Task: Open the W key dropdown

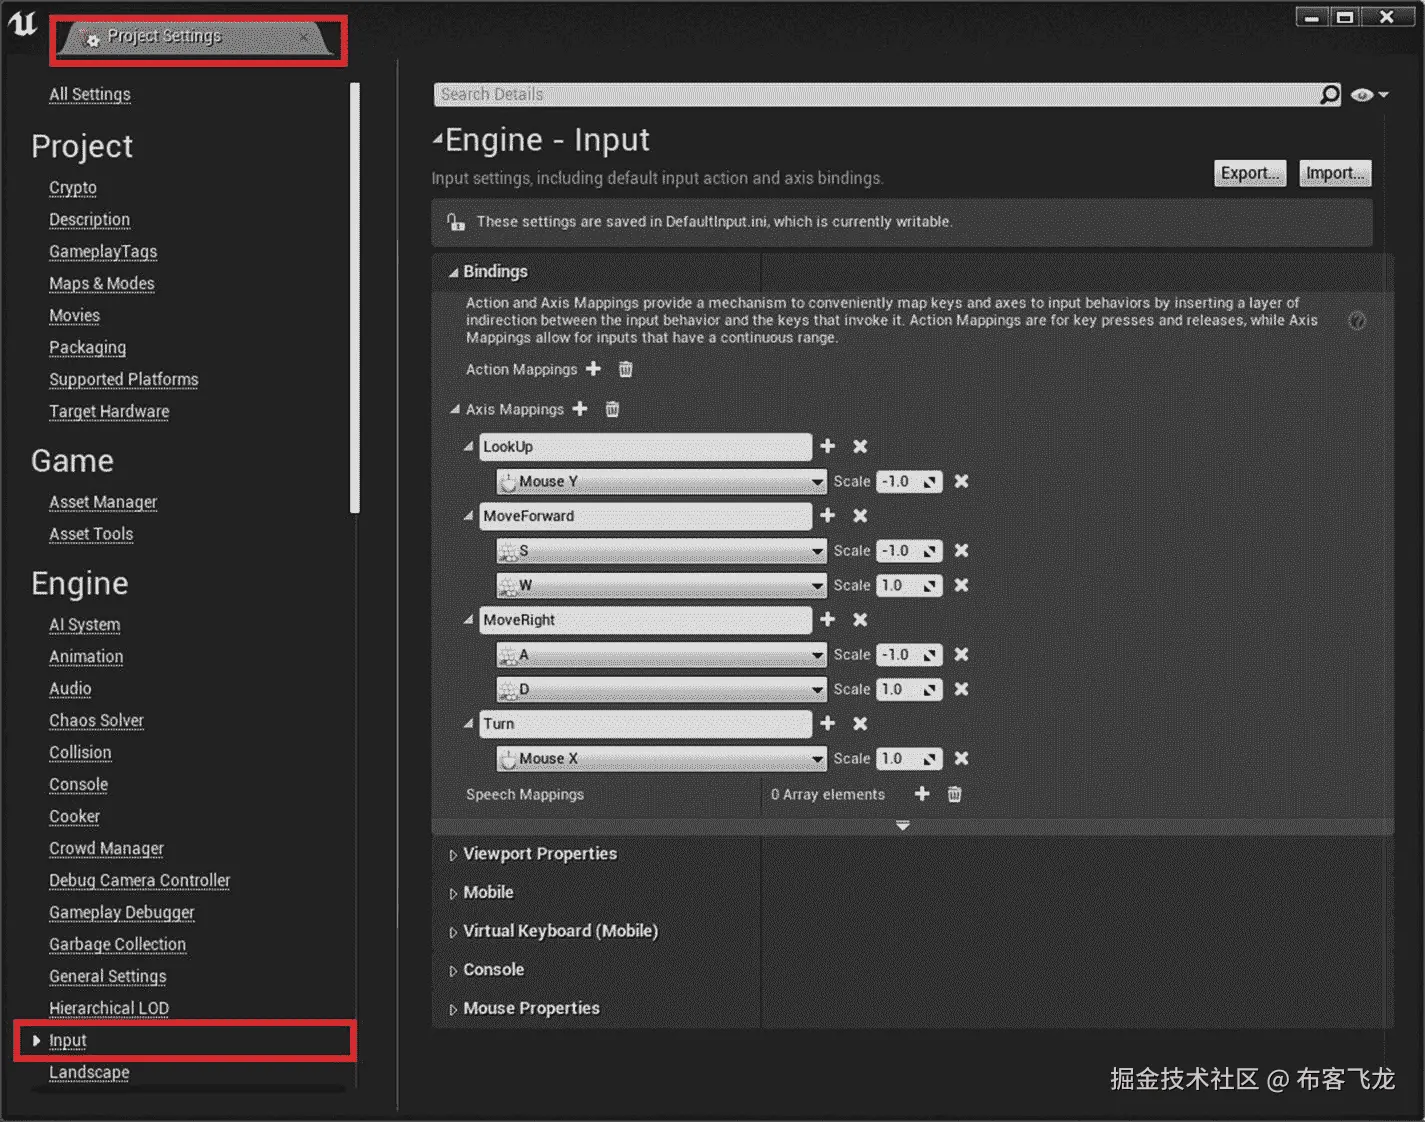Action: coord(662,585)
